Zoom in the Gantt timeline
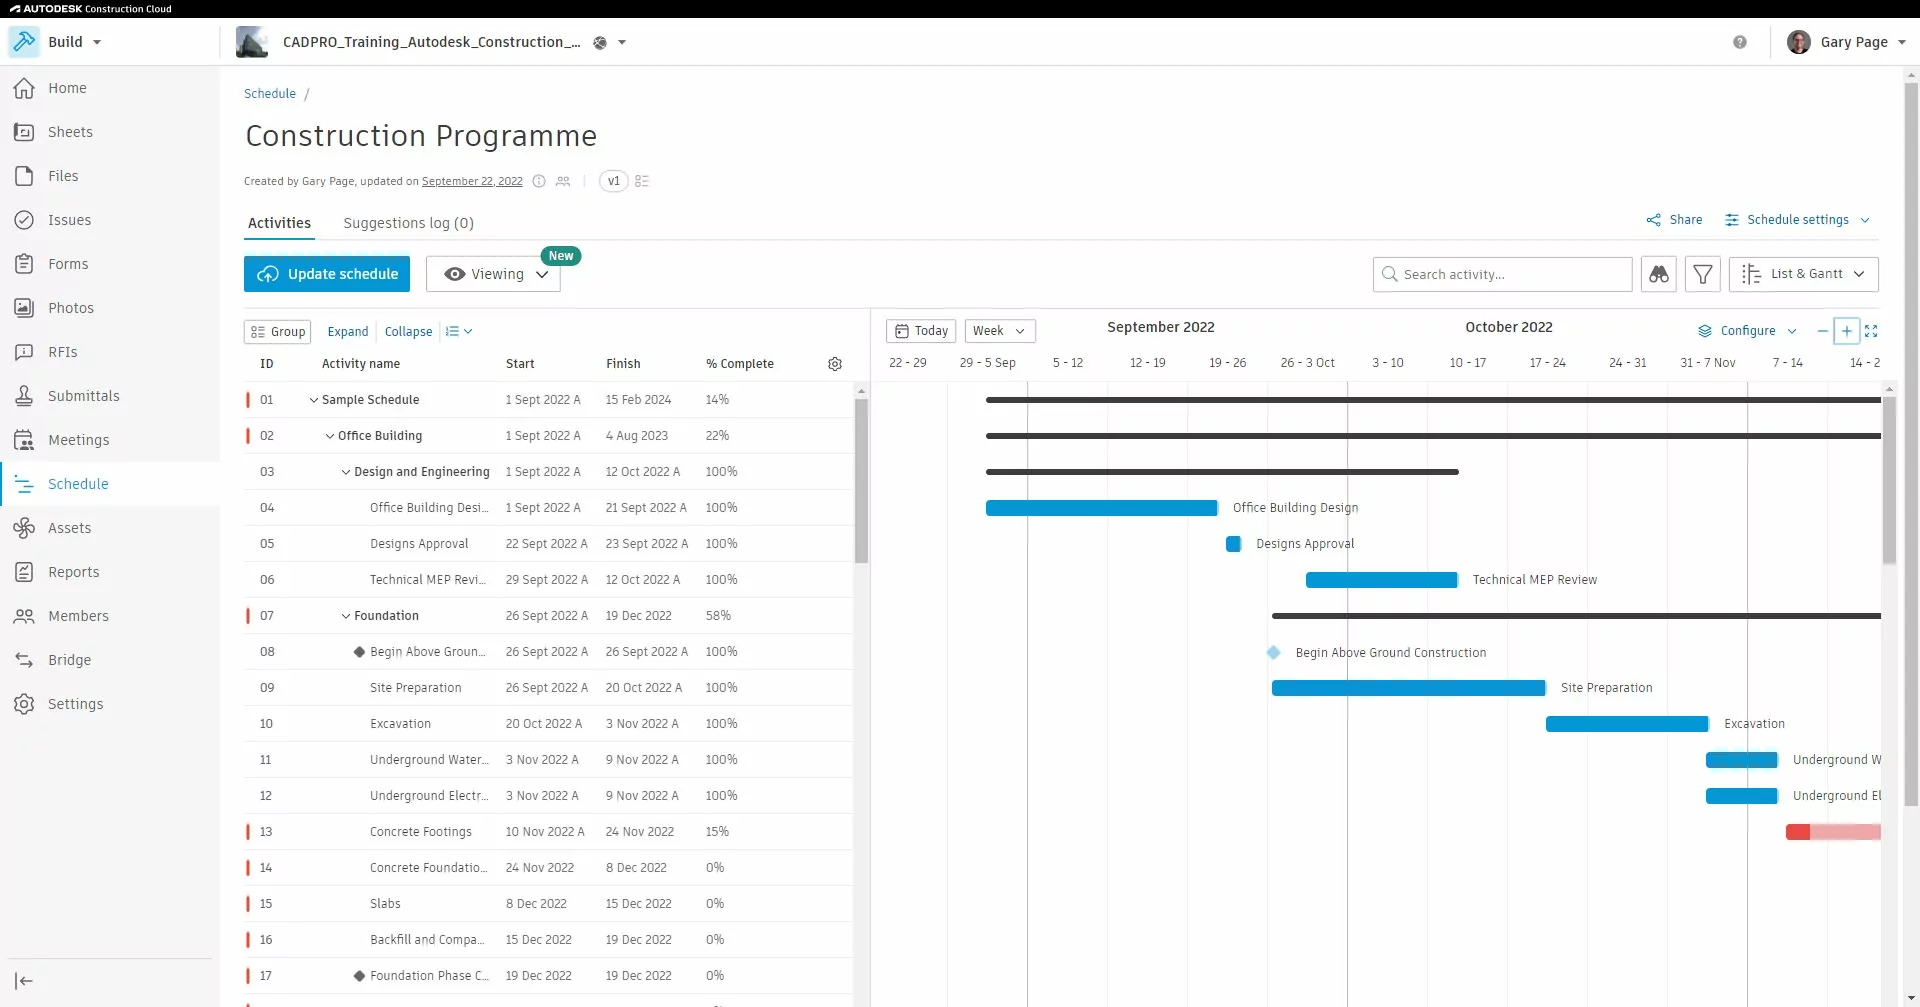The width and height of the screenshot is (1920, 1007). [1846, 331]
